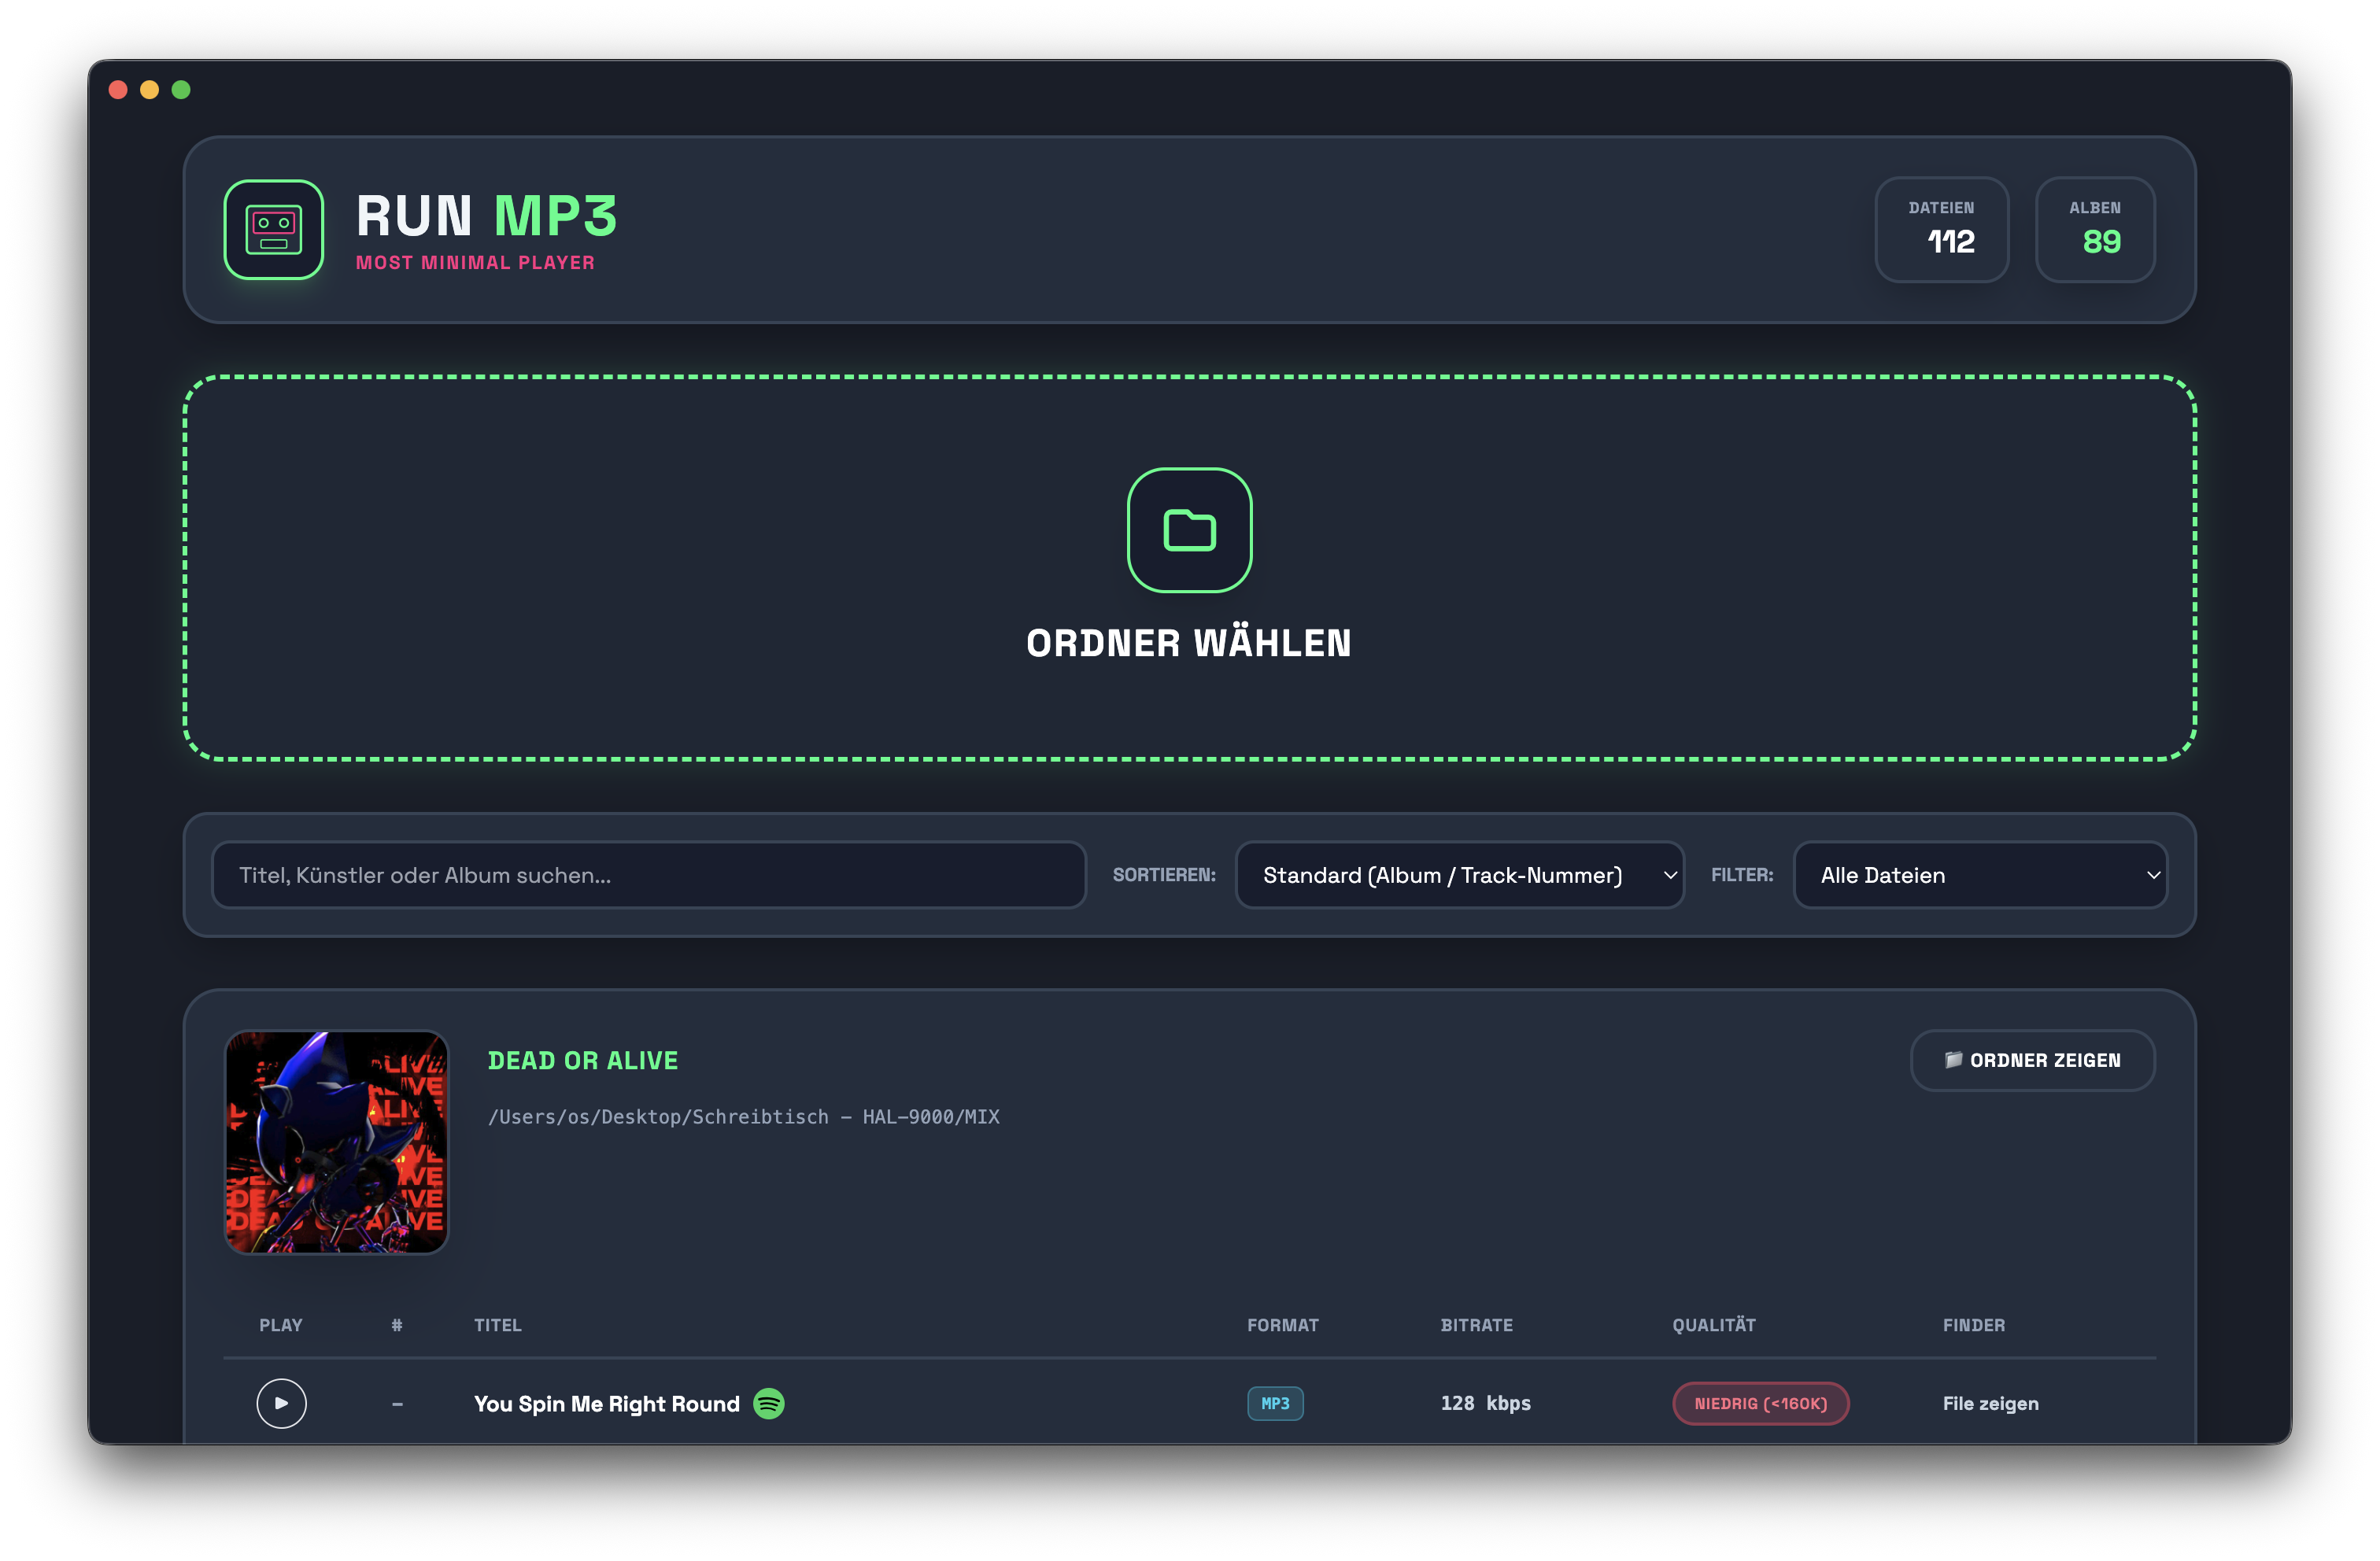Click the 128 kbps bitrate value
Viewport: 2380px width, 1561px height.
1485,1403
